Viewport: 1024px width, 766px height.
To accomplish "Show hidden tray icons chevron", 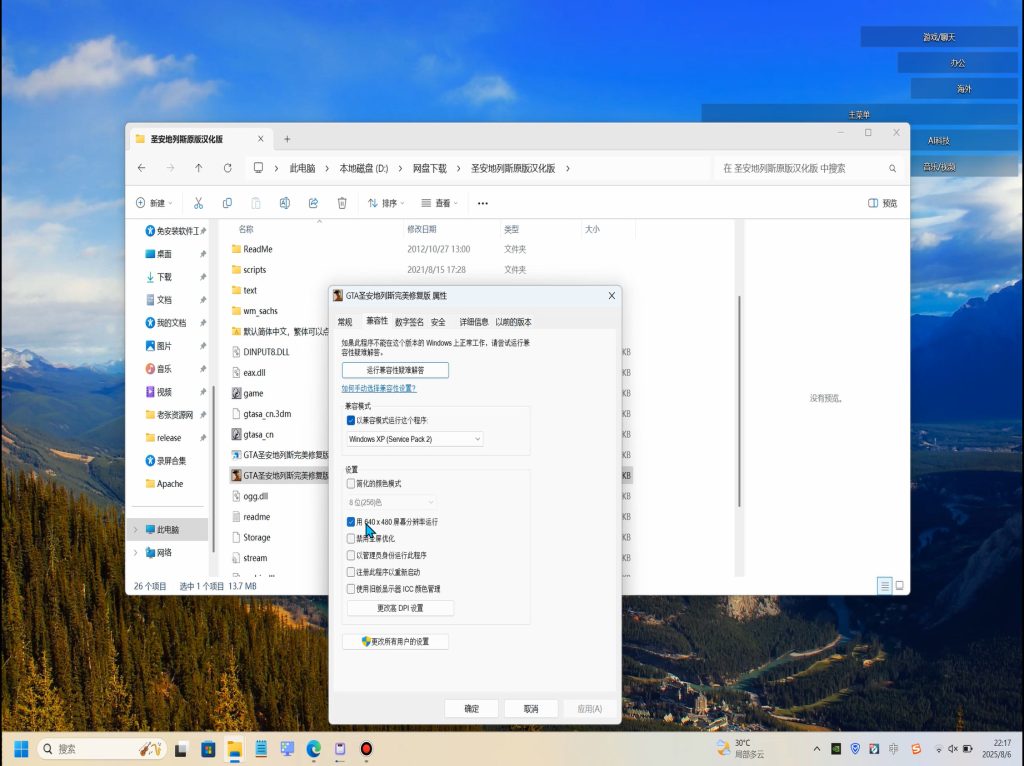I will coord(817,749).
